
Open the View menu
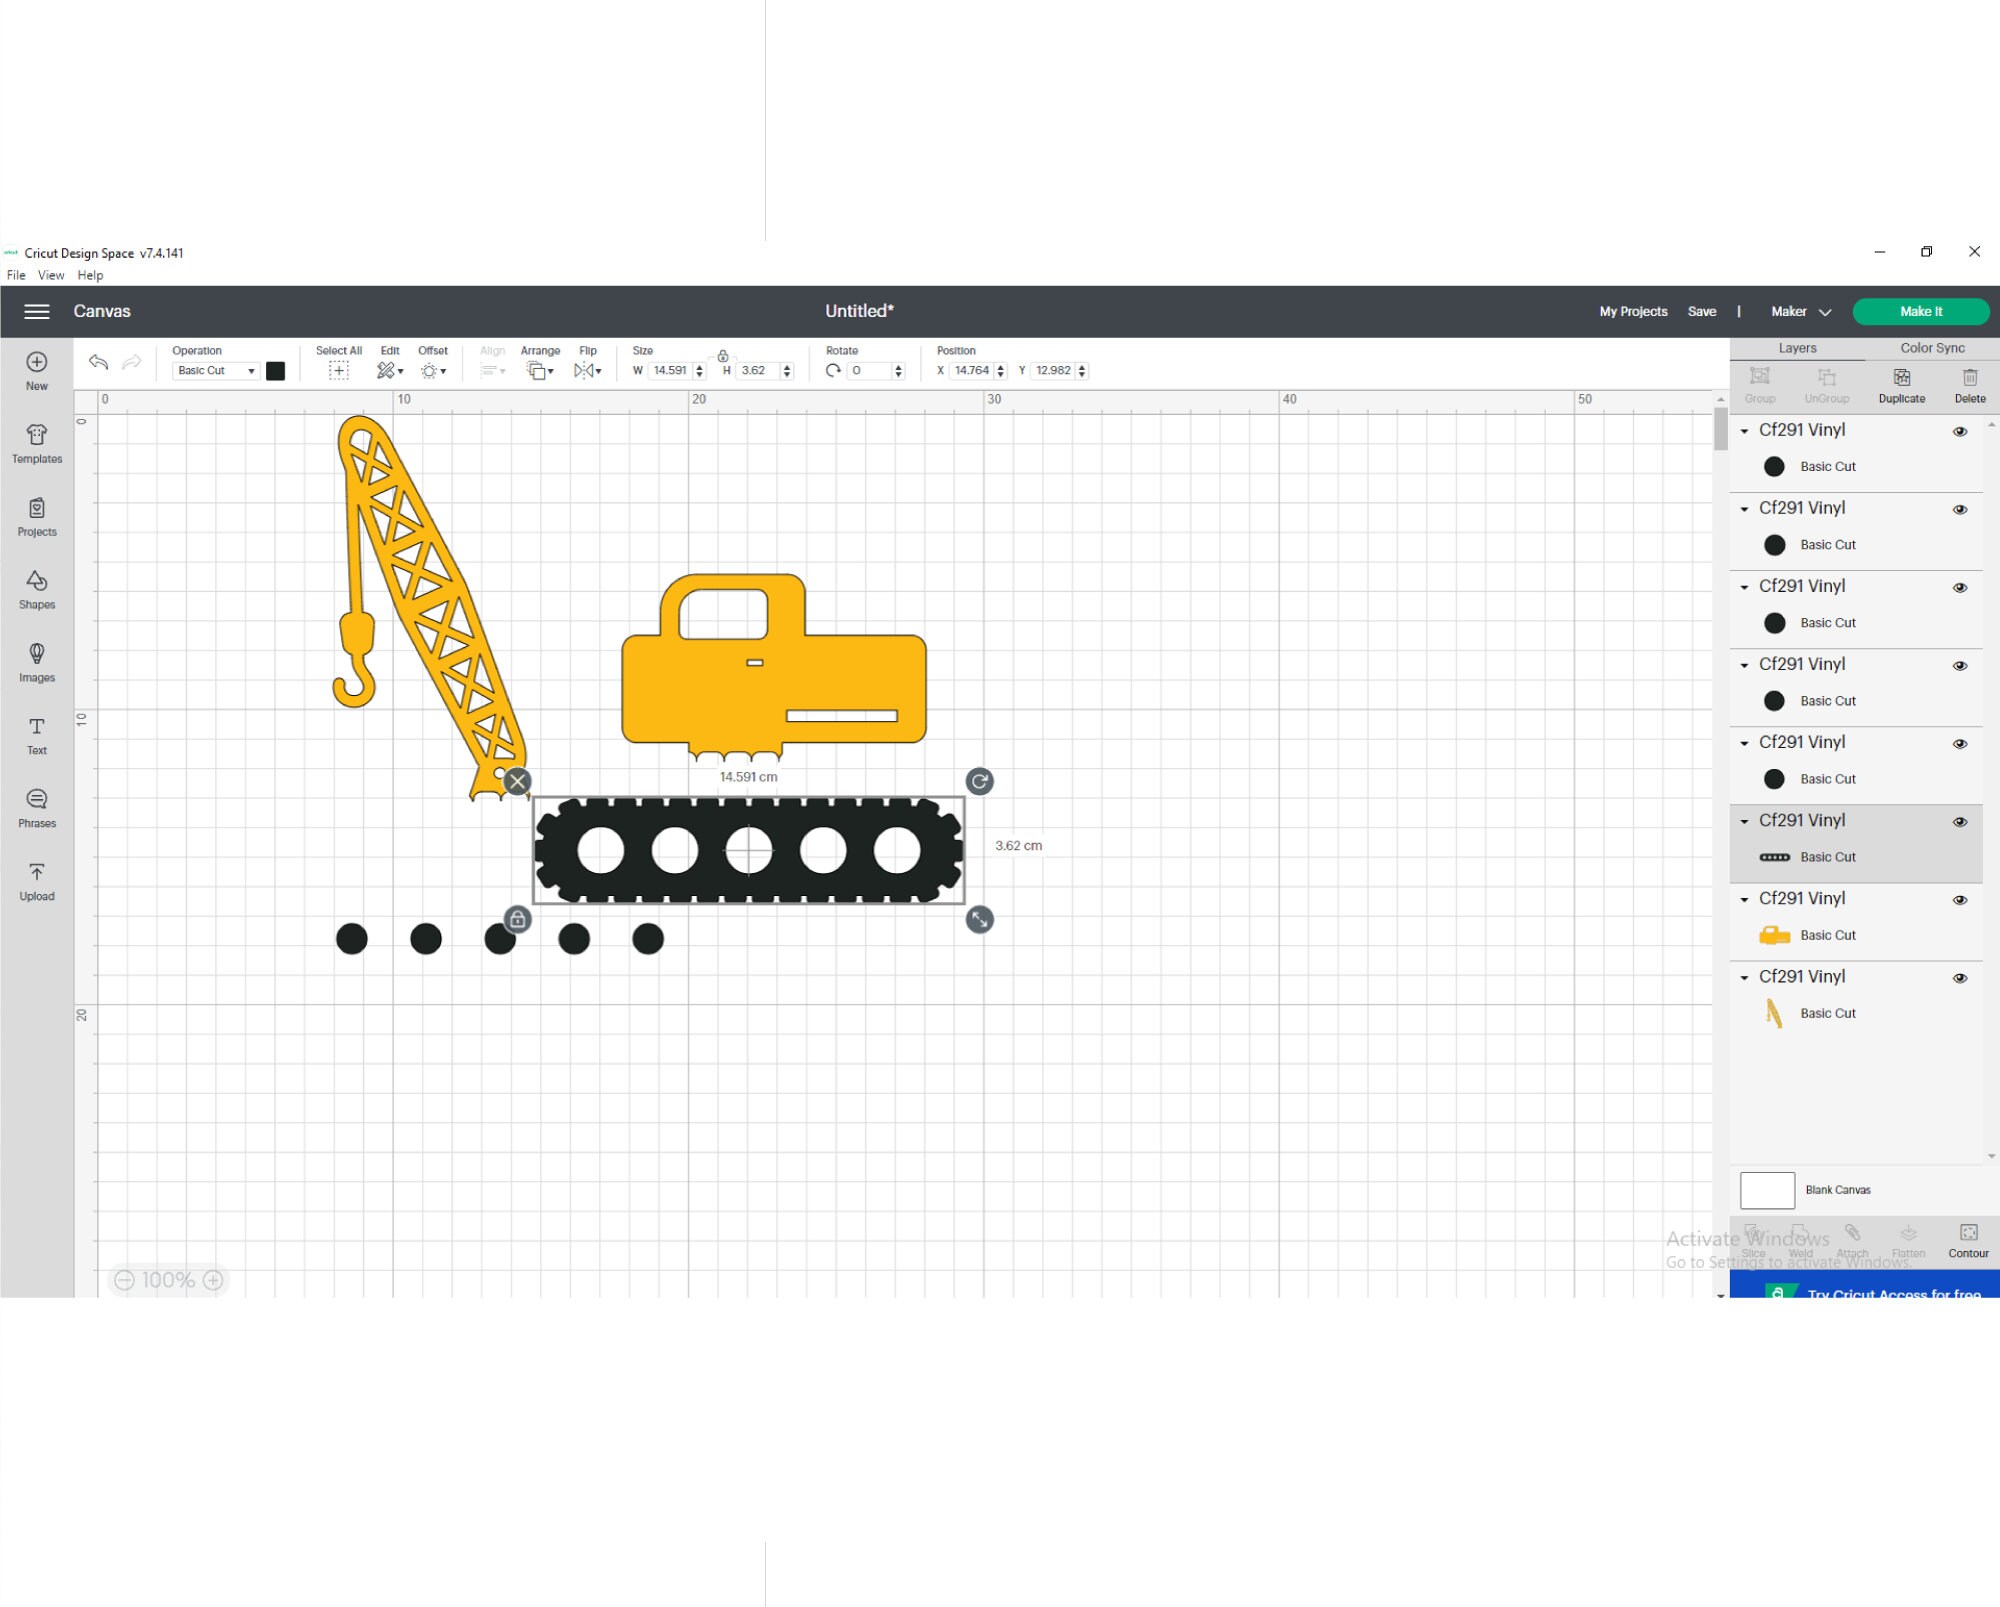50,275
